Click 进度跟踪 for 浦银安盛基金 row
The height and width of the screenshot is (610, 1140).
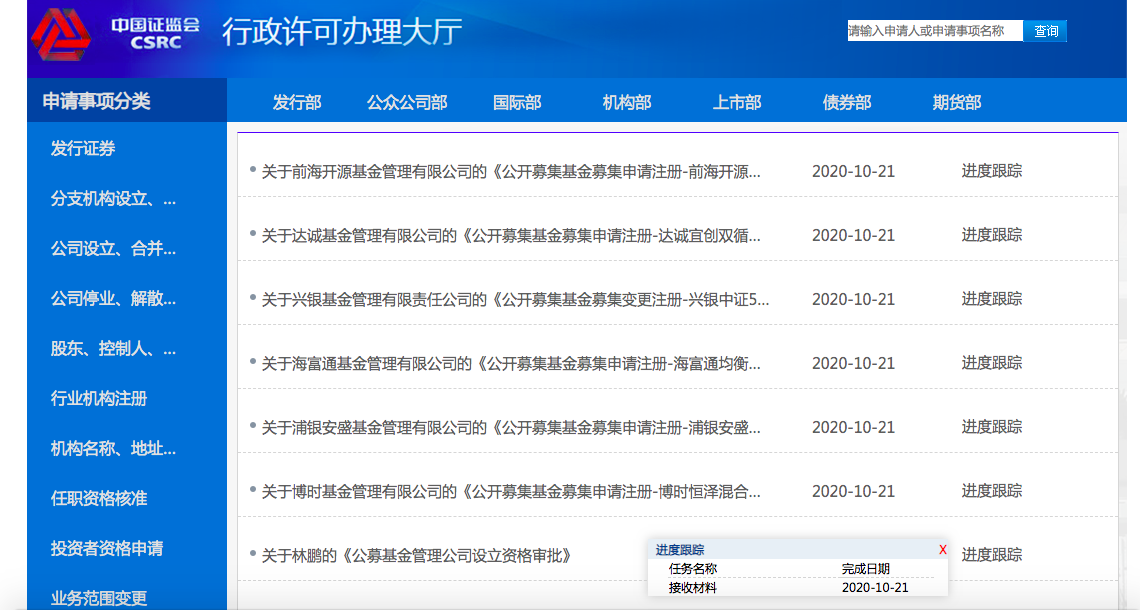[992, 427]
